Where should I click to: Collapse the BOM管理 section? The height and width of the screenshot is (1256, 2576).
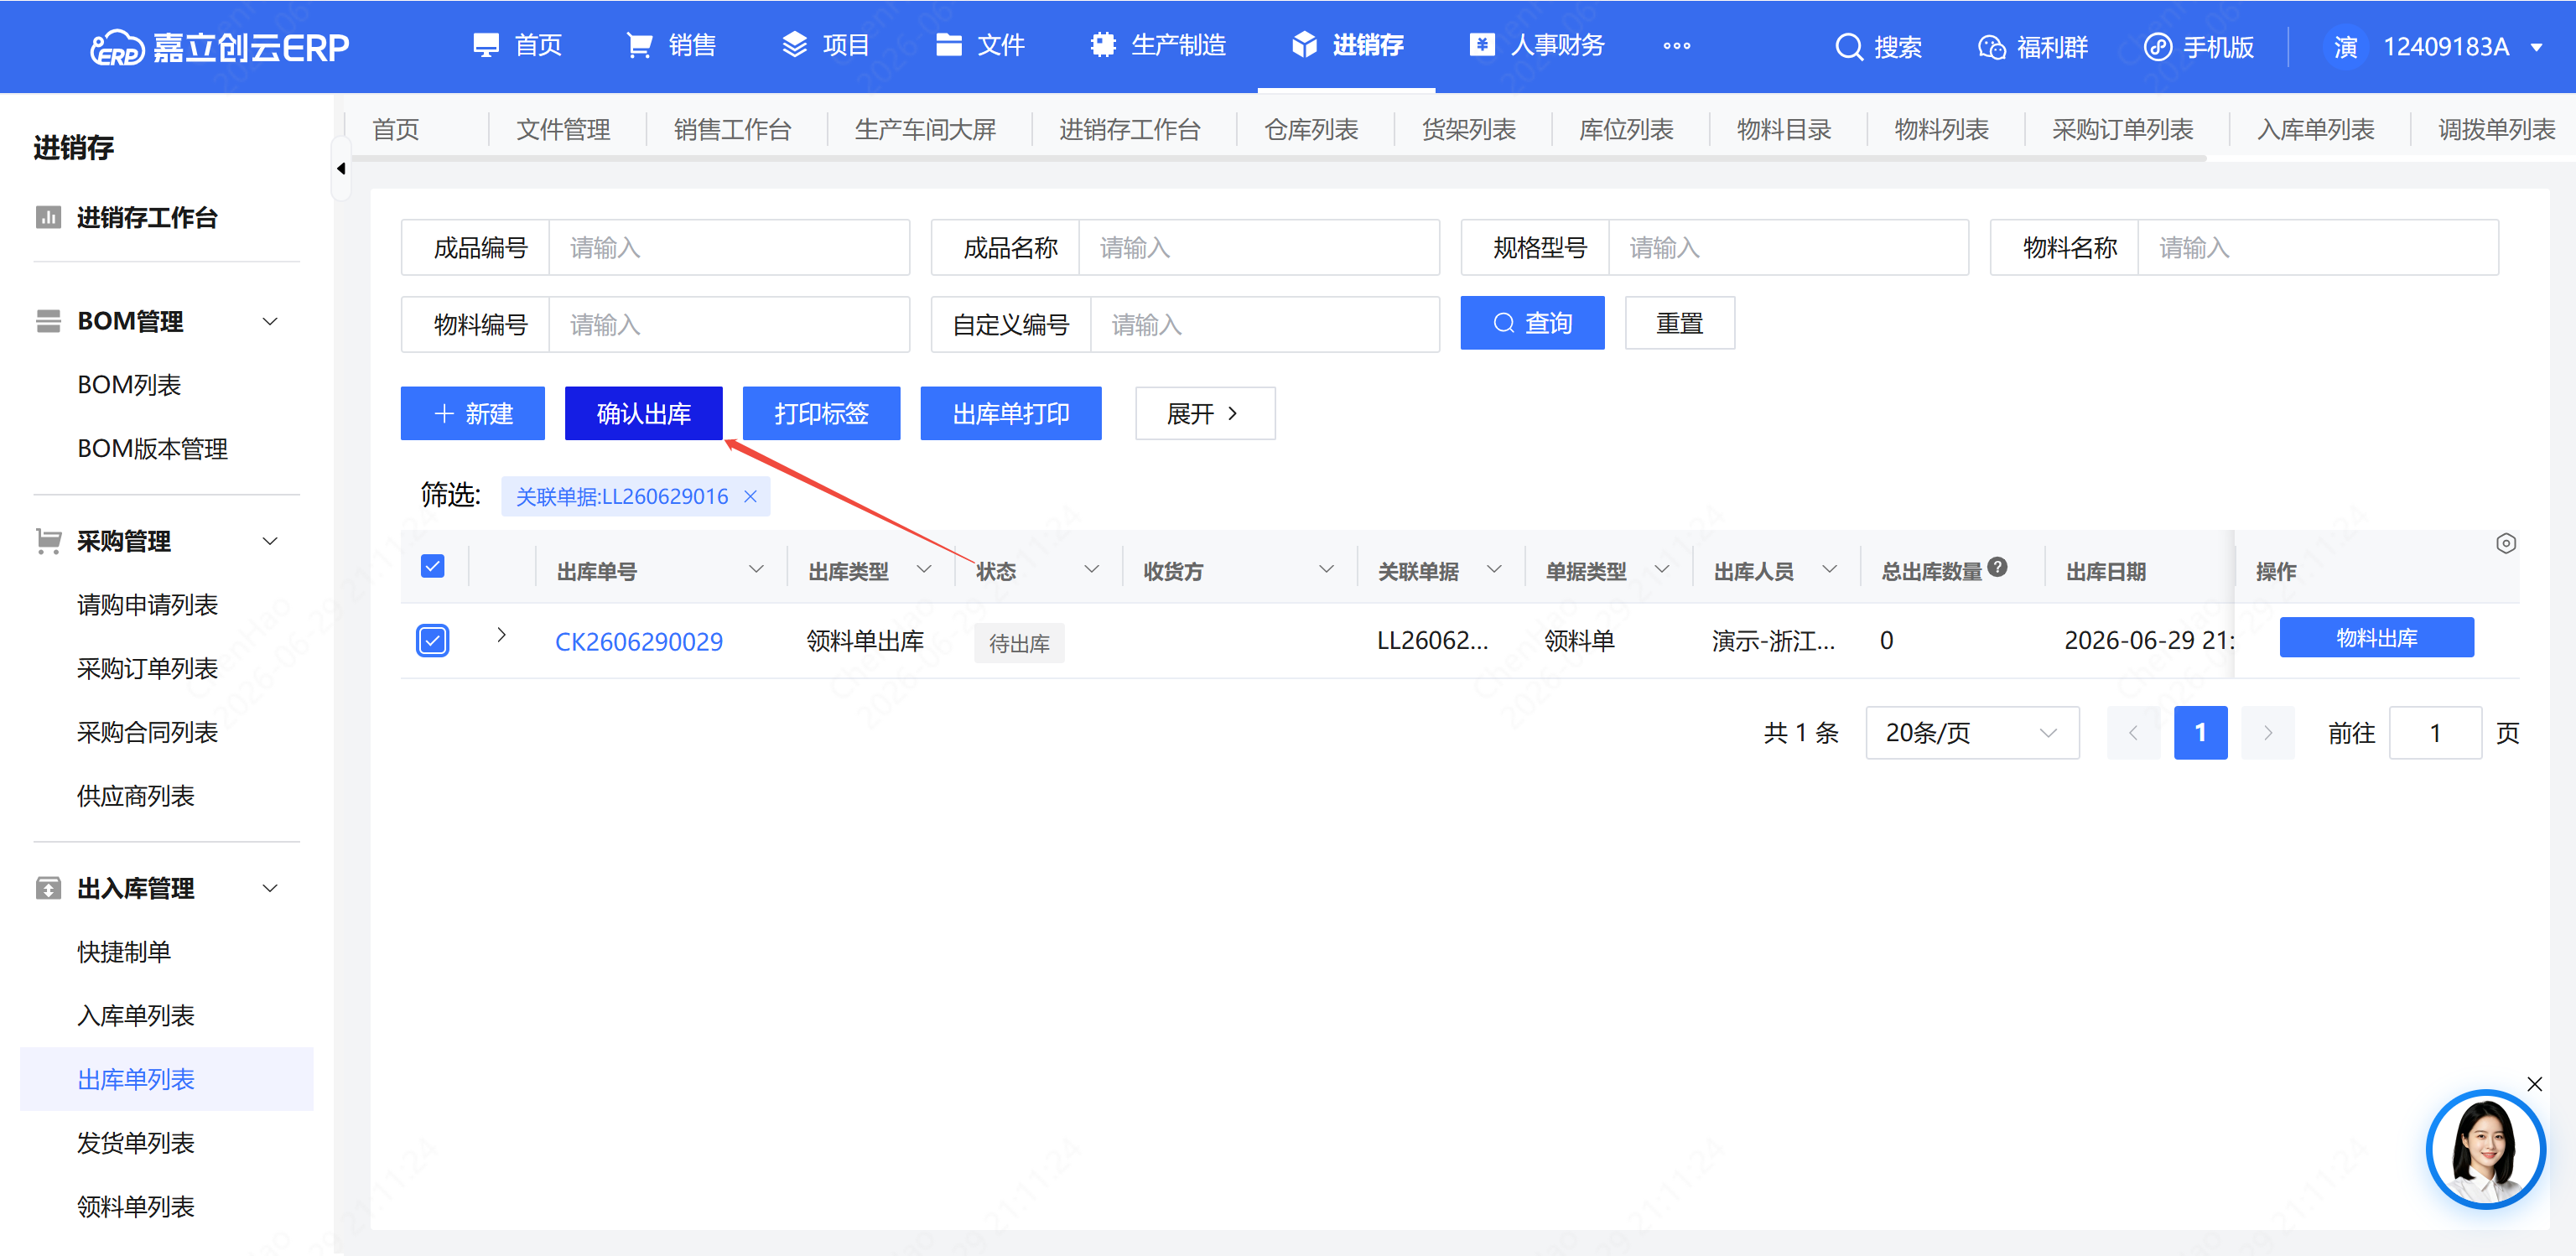pyautogui.click(x=269, y=321)
